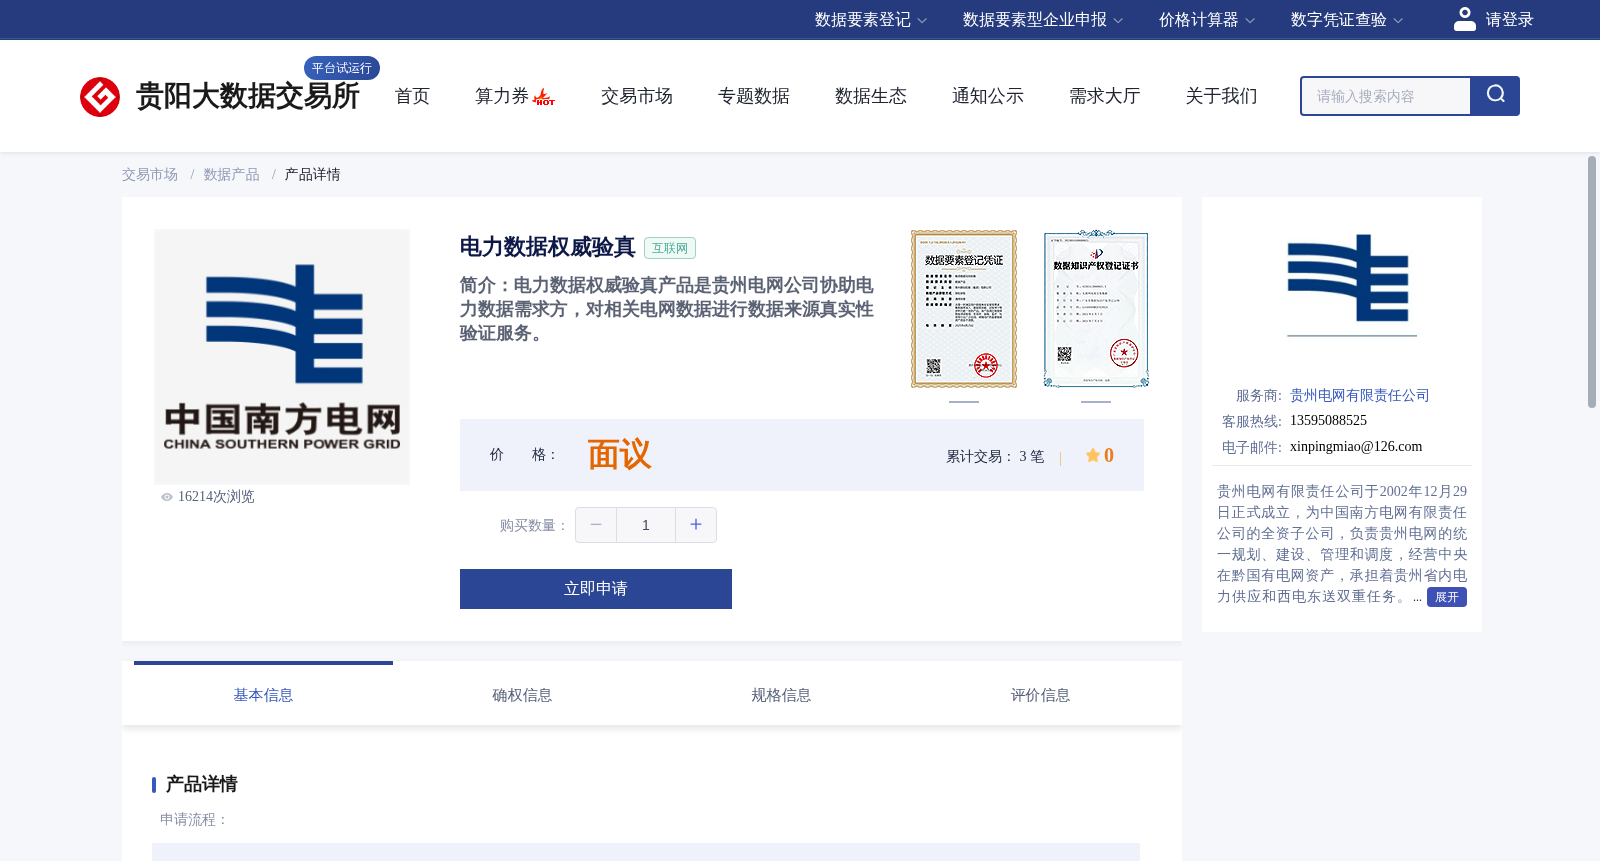This screenshot has width=1600, height=861.
Task: Open the 通知公示 menu item
Action: pos(988,96)
